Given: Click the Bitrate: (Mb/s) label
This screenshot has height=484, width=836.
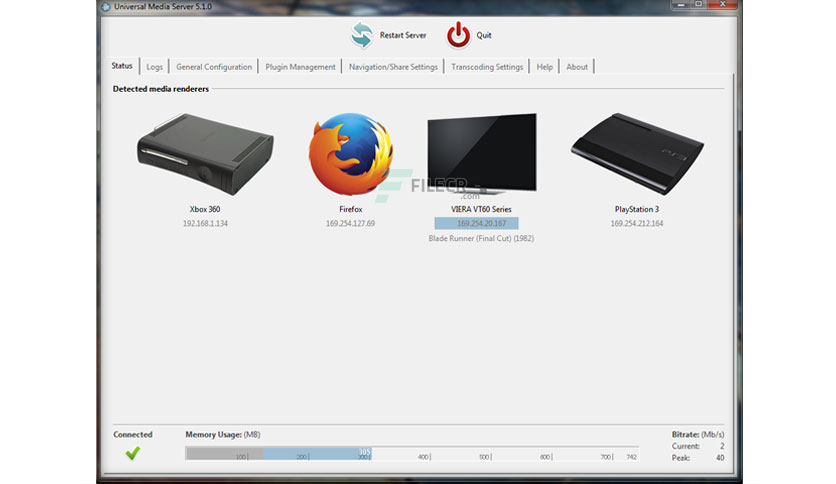Looking at the screenshot, I should click(x=698, y=434).
